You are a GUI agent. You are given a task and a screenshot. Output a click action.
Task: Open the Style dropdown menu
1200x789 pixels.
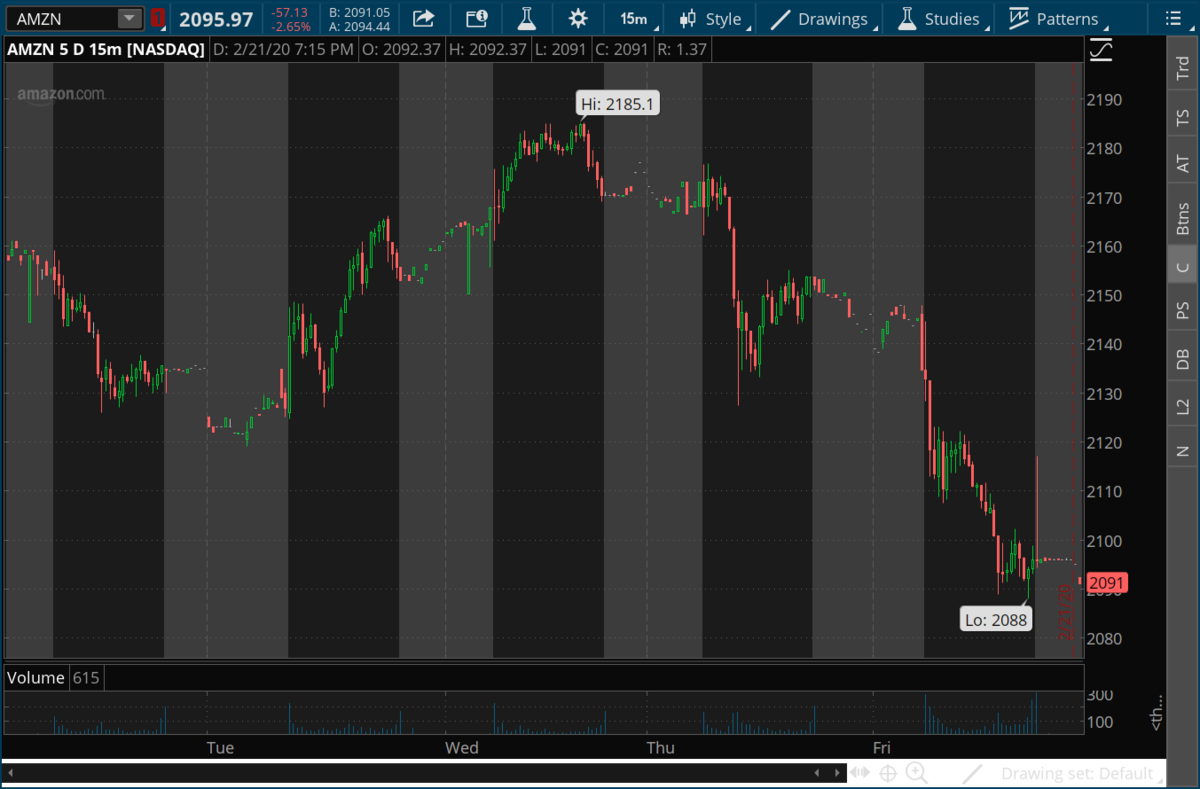714,18
